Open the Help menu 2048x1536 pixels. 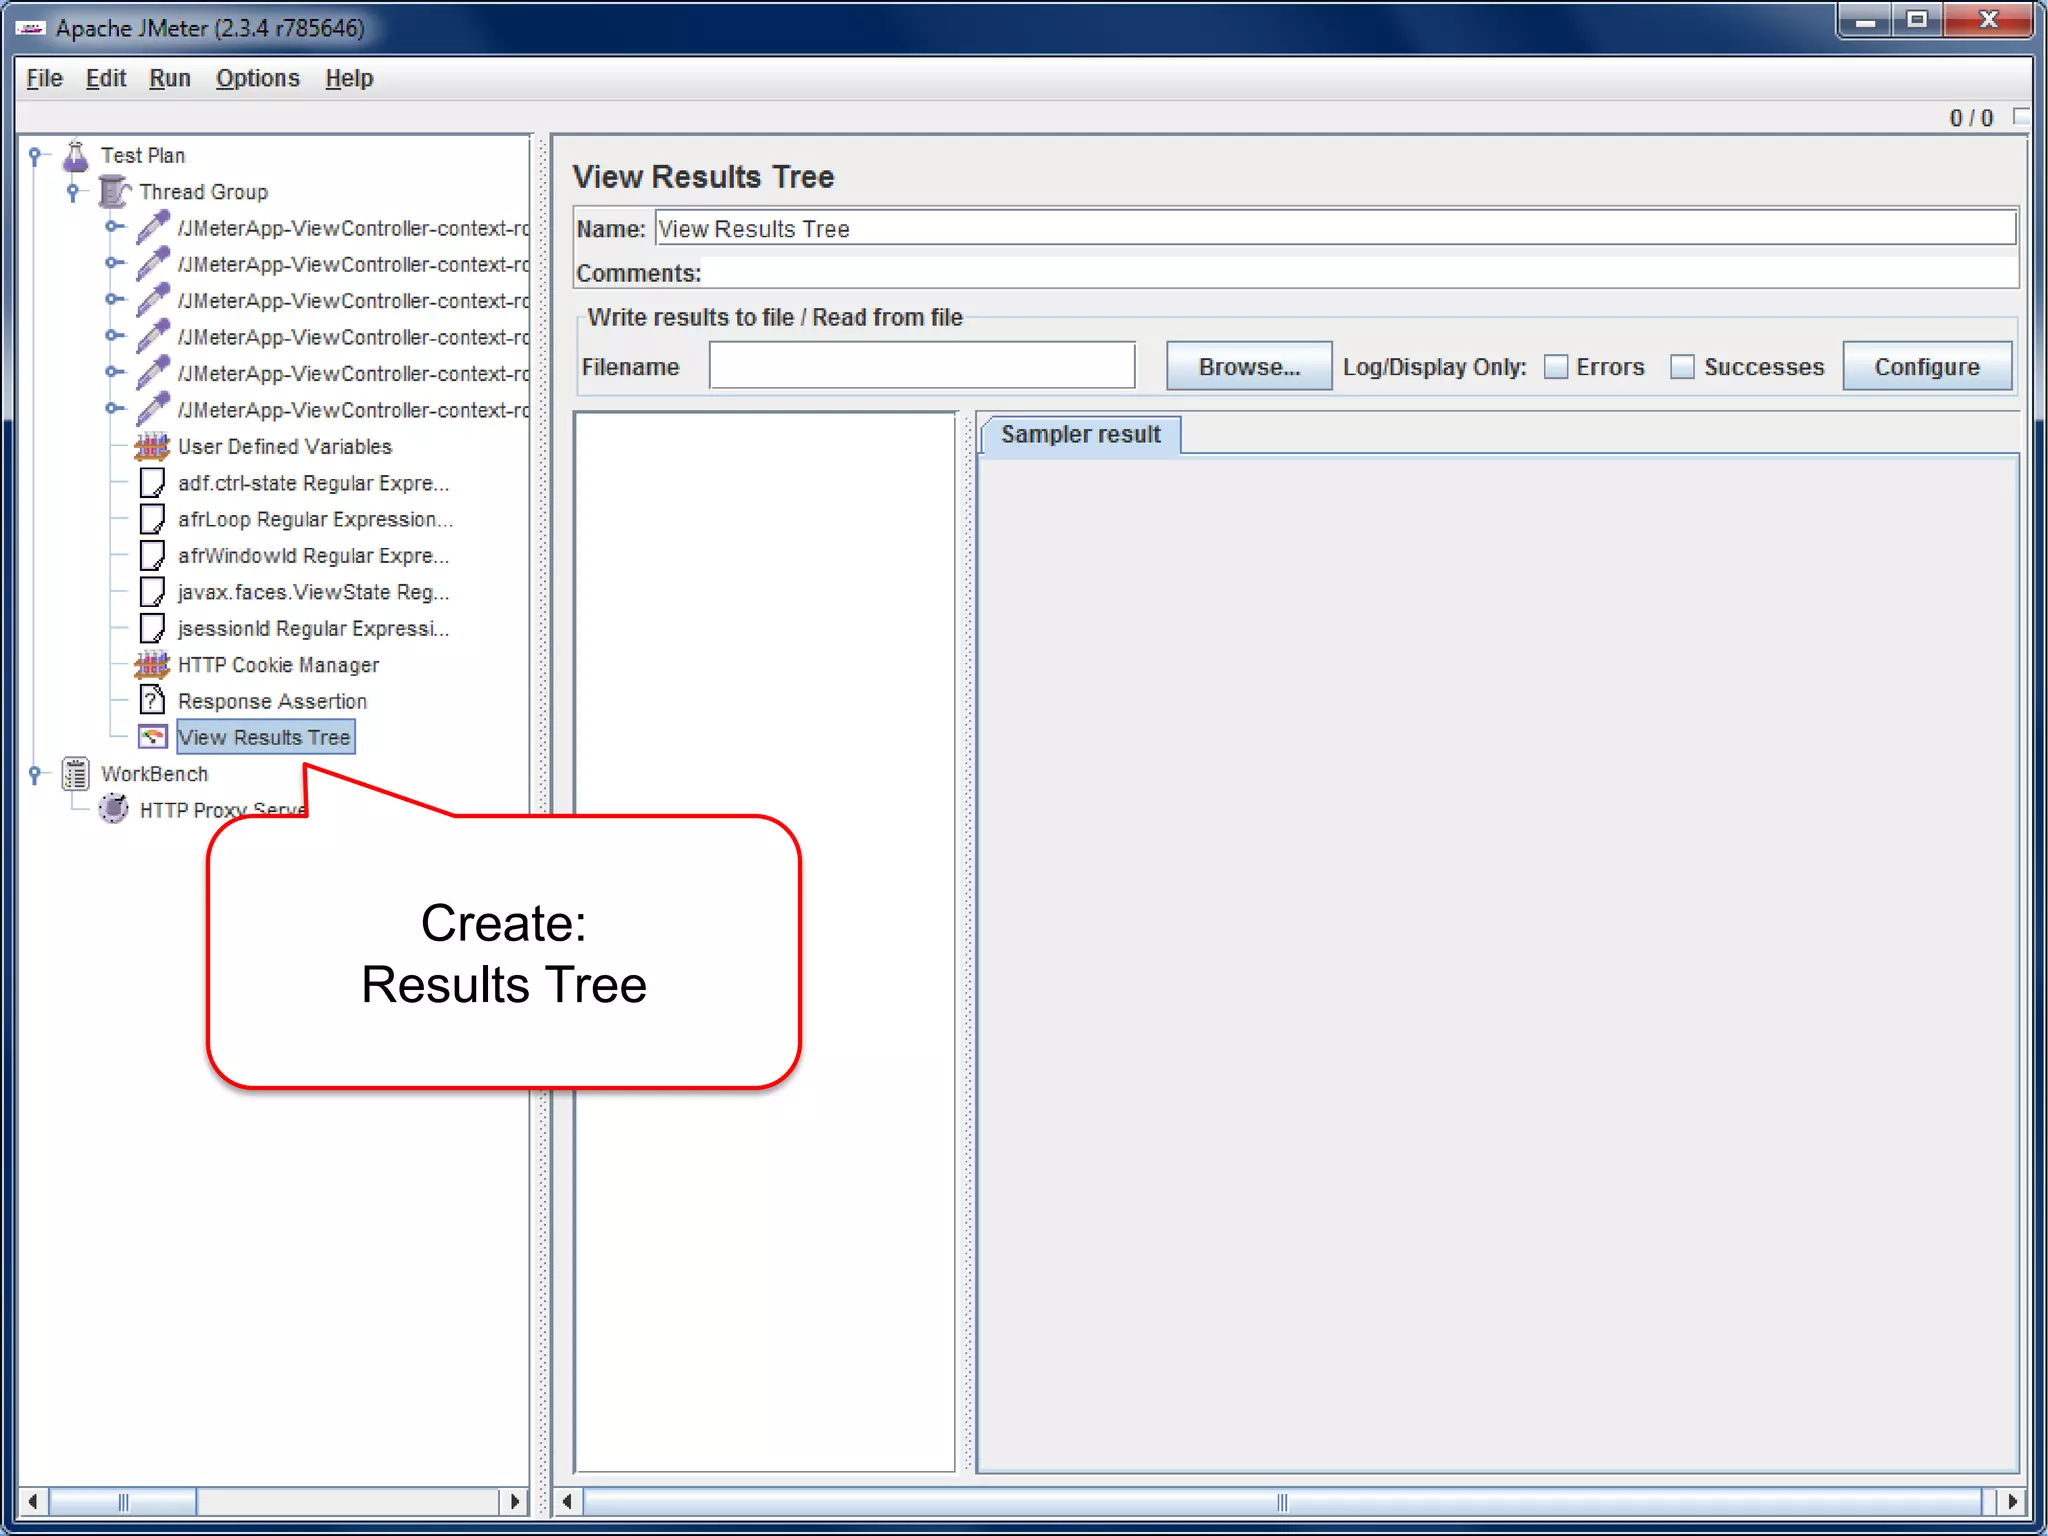click(349, 78)
